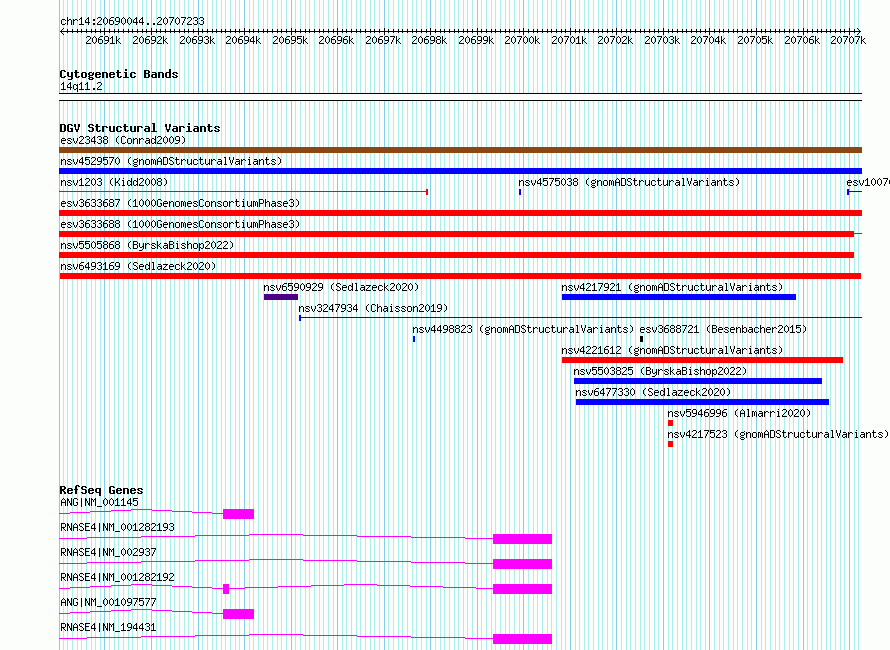The image size is (890, 650).
Task: Click the magenta exon of RNASE4|NM_001282193
Action: click(522, 539)
